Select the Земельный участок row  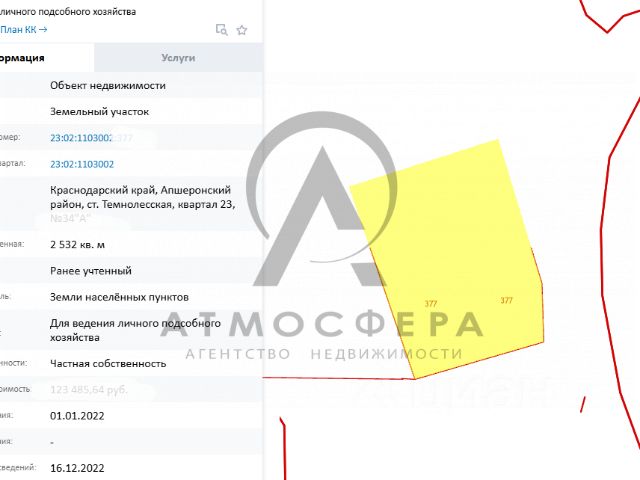[x=131, y=111]
